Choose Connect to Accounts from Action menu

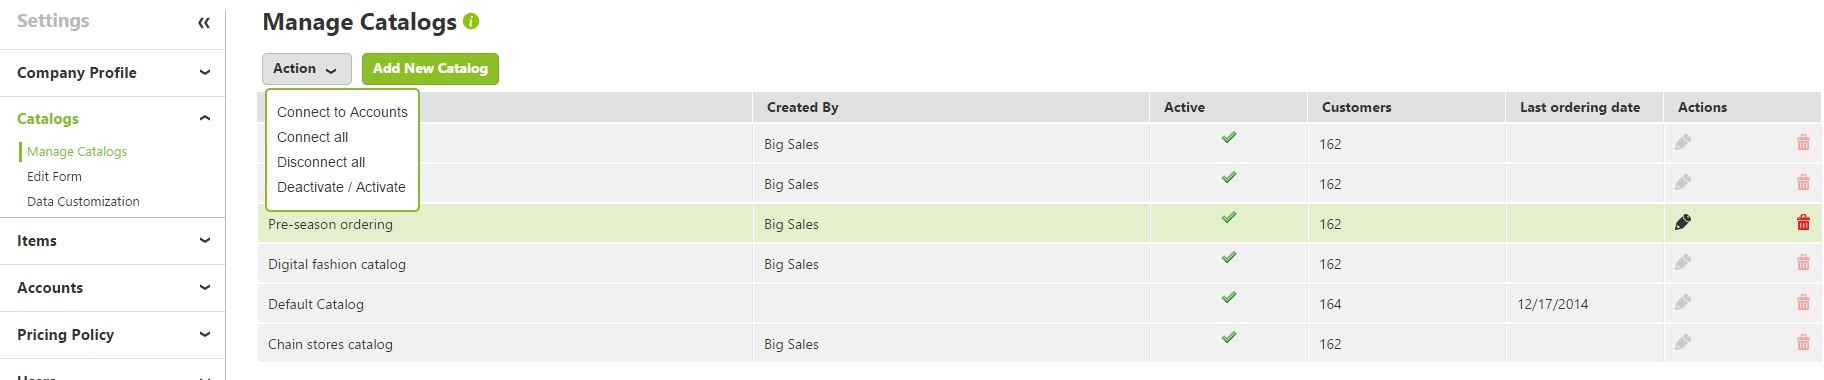[342, 112]
